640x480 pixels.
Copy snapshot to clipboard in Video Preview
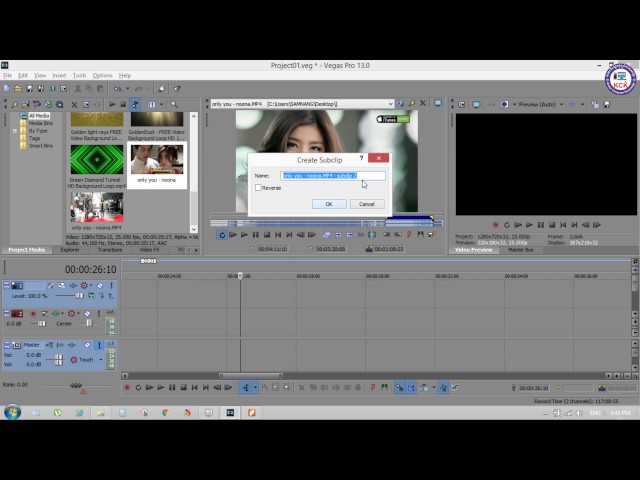[595, 104]
